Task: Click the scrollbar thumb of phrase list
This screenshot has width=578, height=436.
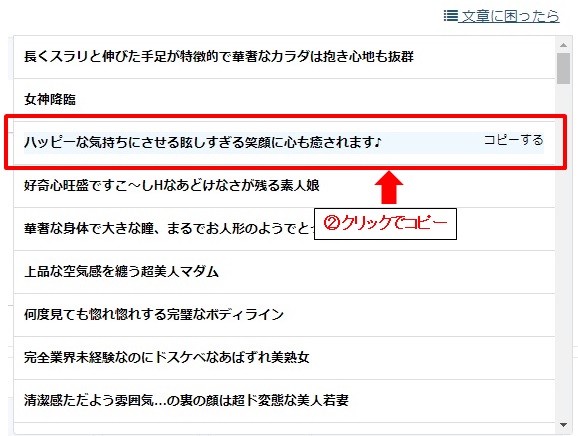Action: pos(563,69)
